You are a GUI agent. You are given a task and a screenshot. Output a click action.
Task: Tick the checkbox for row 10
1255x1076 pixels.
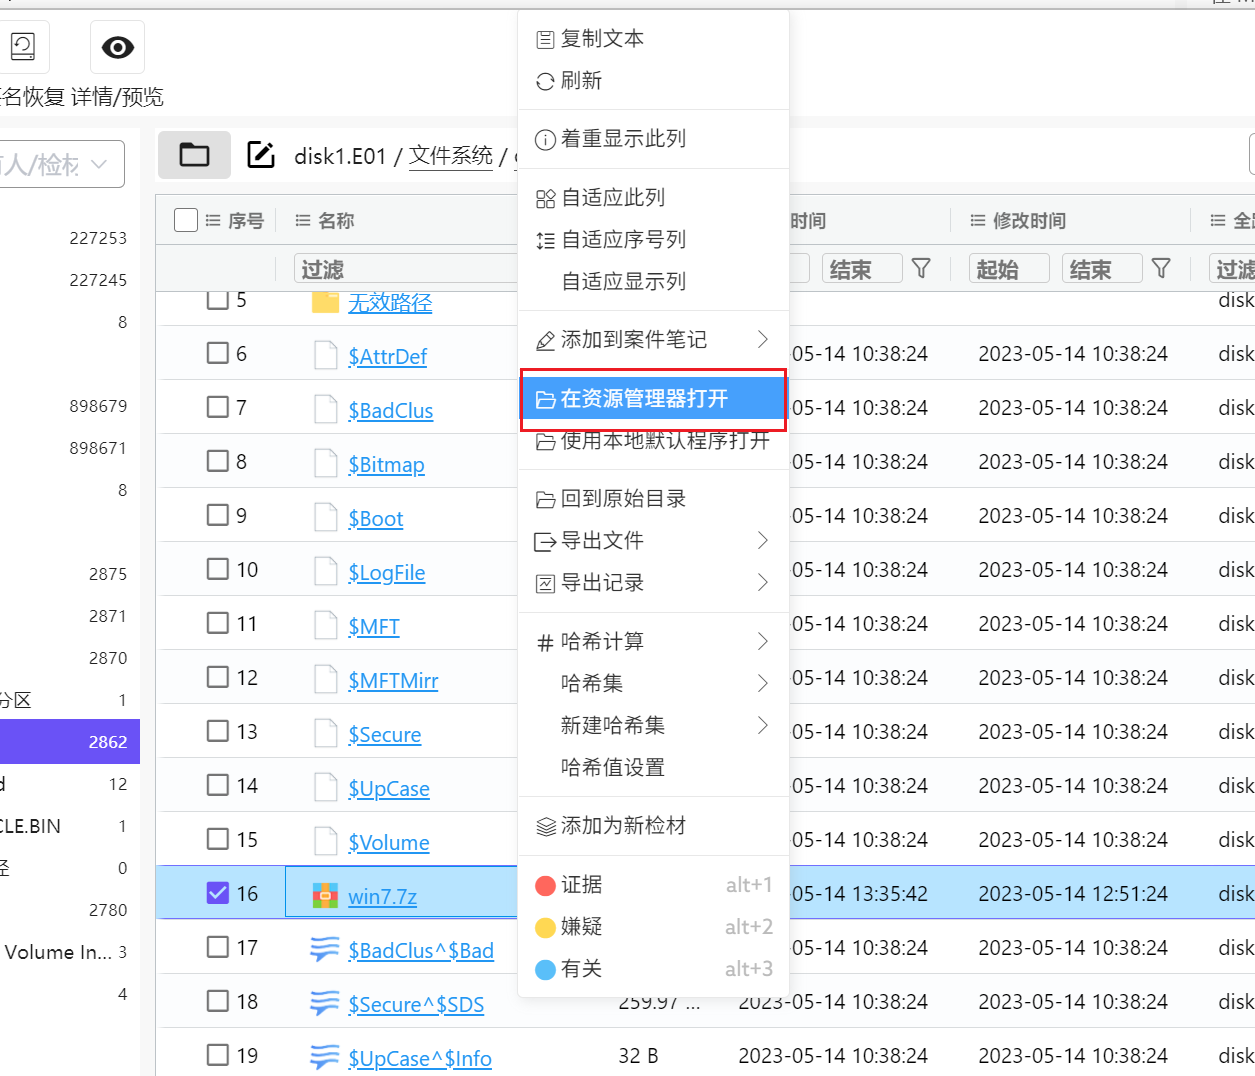coord(218,569)
